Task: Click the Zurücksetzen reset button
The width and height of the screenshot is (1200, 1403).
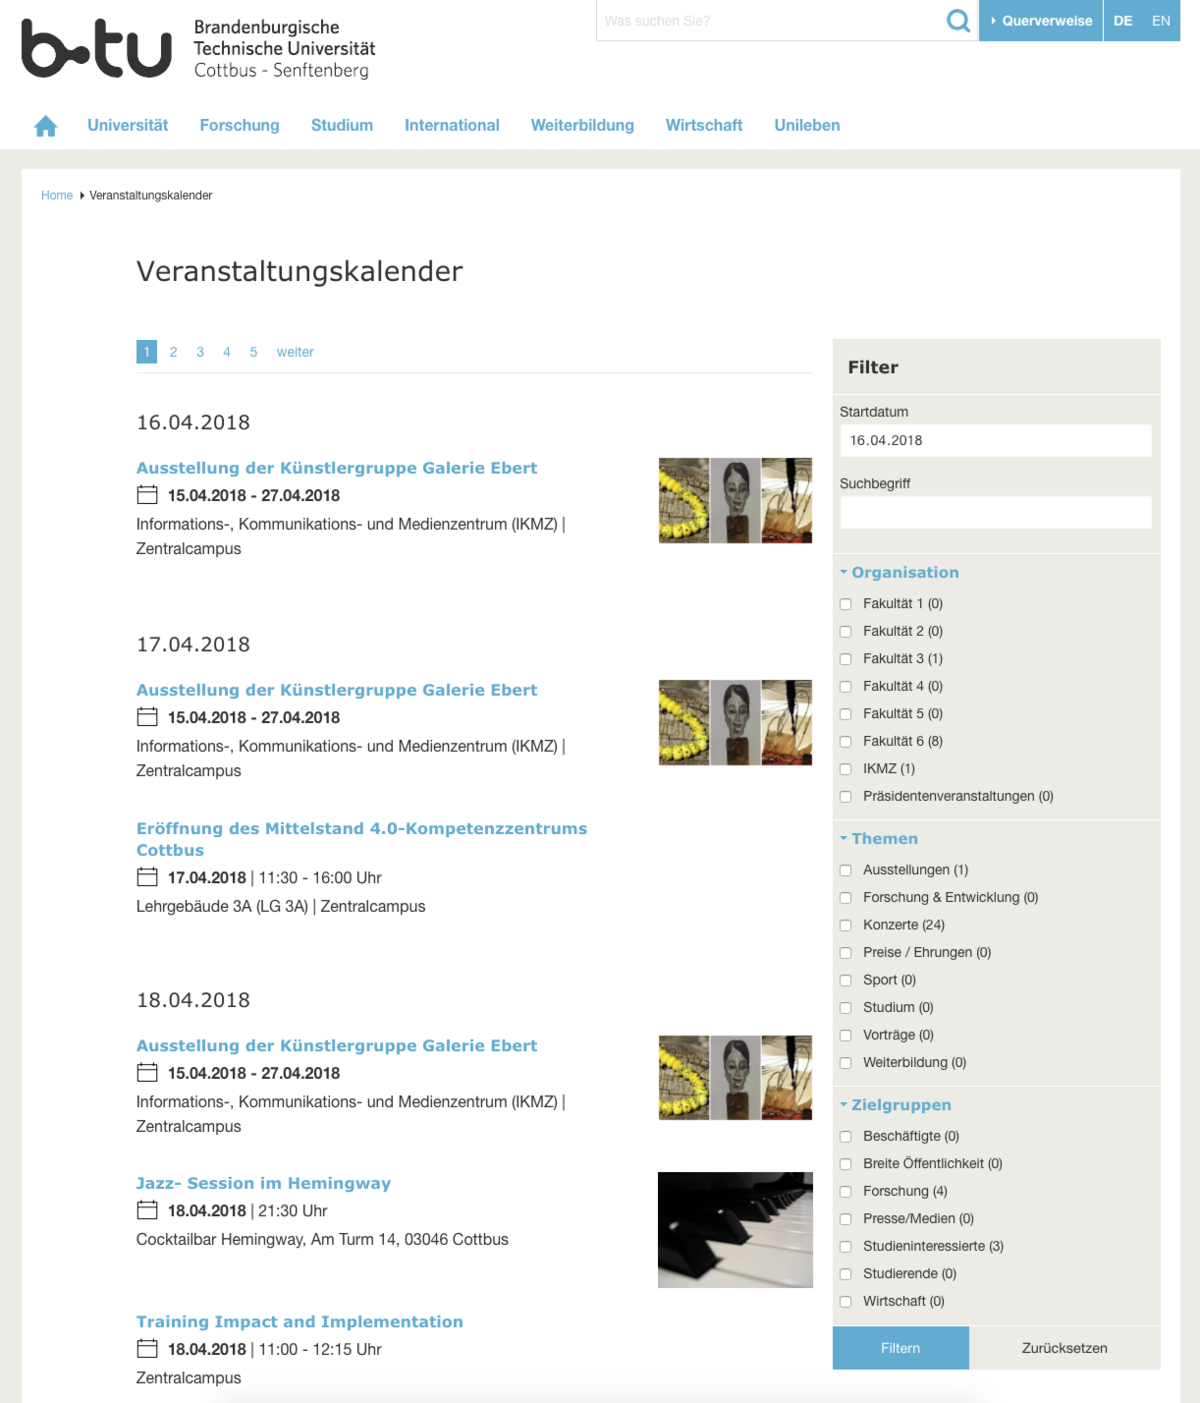Action: pyautogui.click(x=1064, y=1348)
